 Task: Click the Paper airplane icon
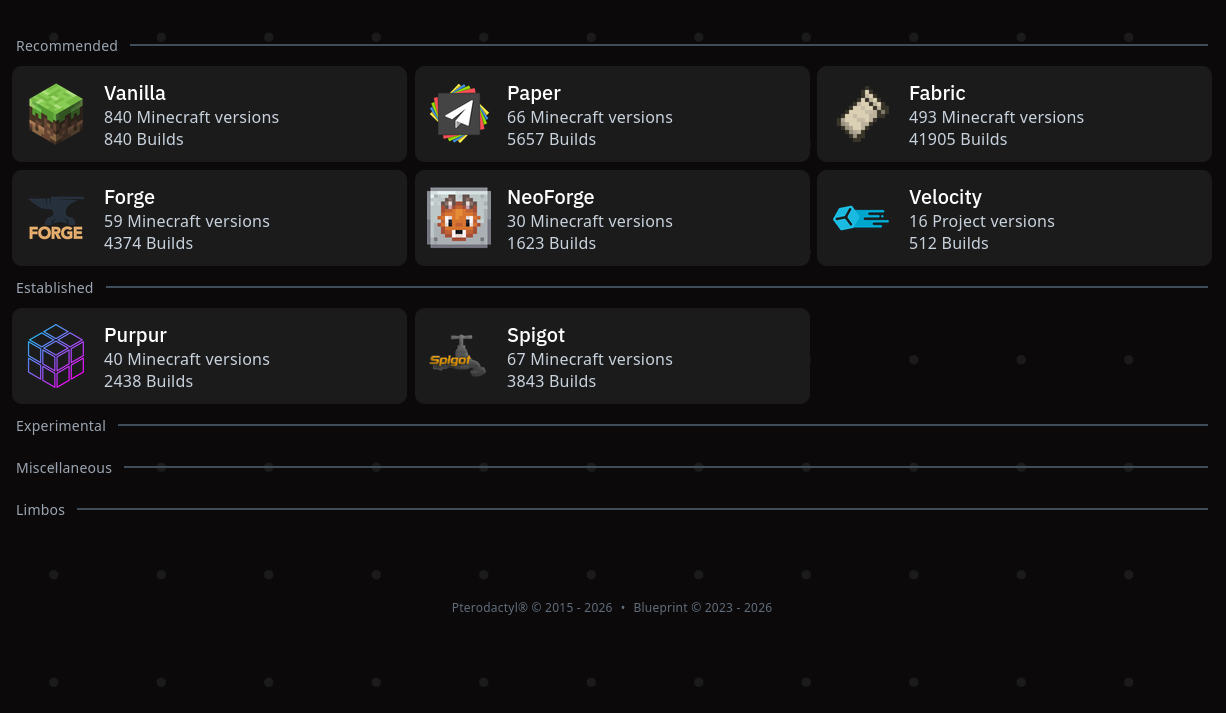click(x=459, y=114)
